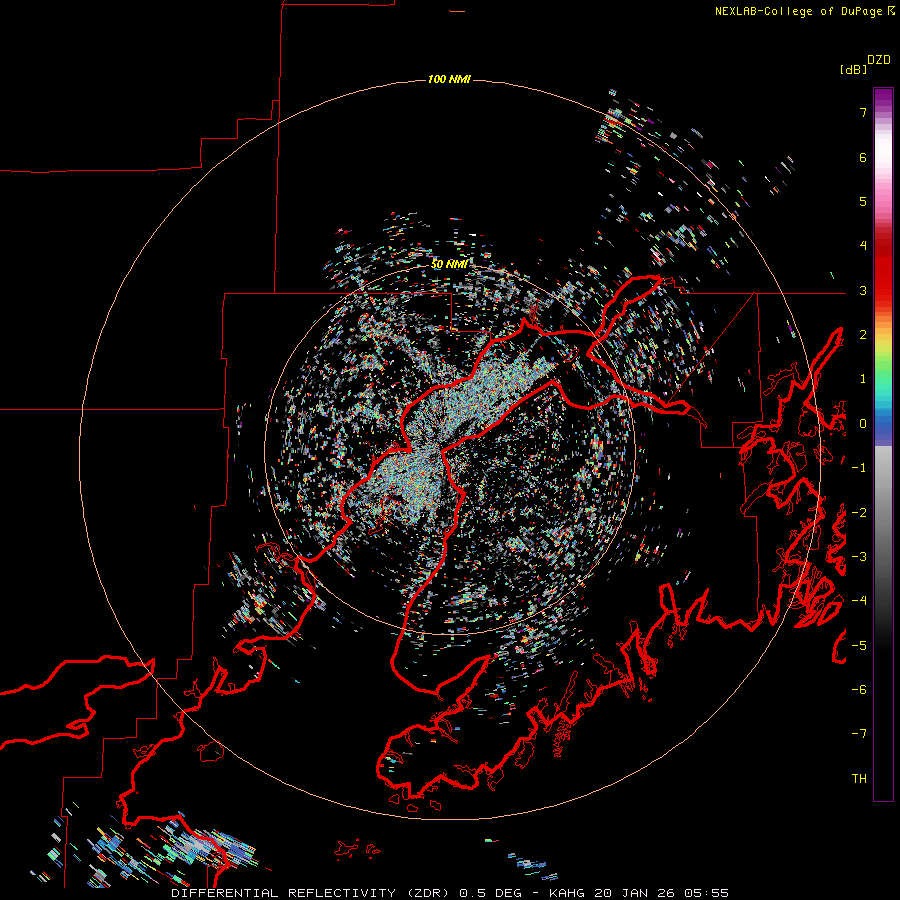
Task: Click the 3 value on color scale
Action: (x=863, y=290)
